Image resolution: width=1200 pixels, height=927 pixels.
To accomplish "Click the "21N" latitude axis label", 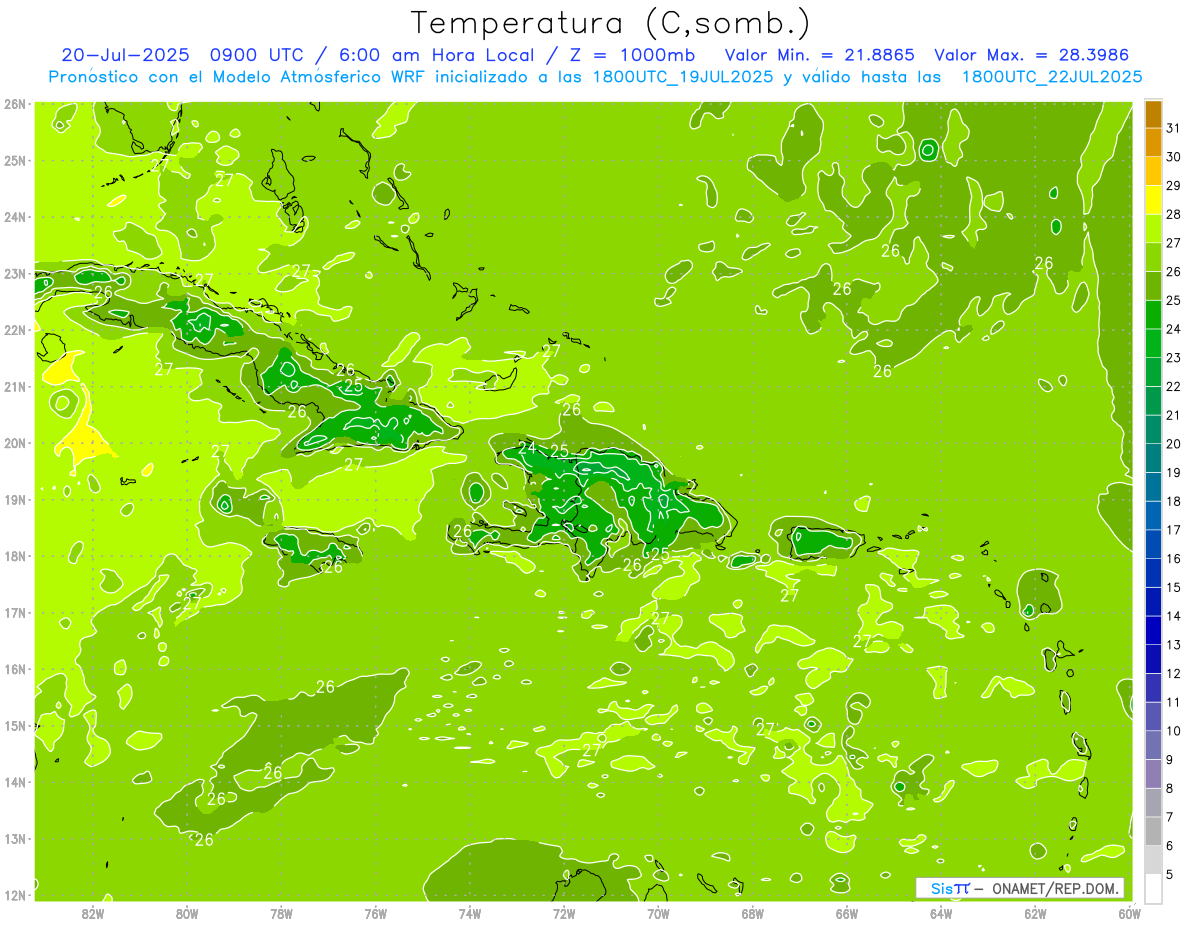I will click(15, 387).
